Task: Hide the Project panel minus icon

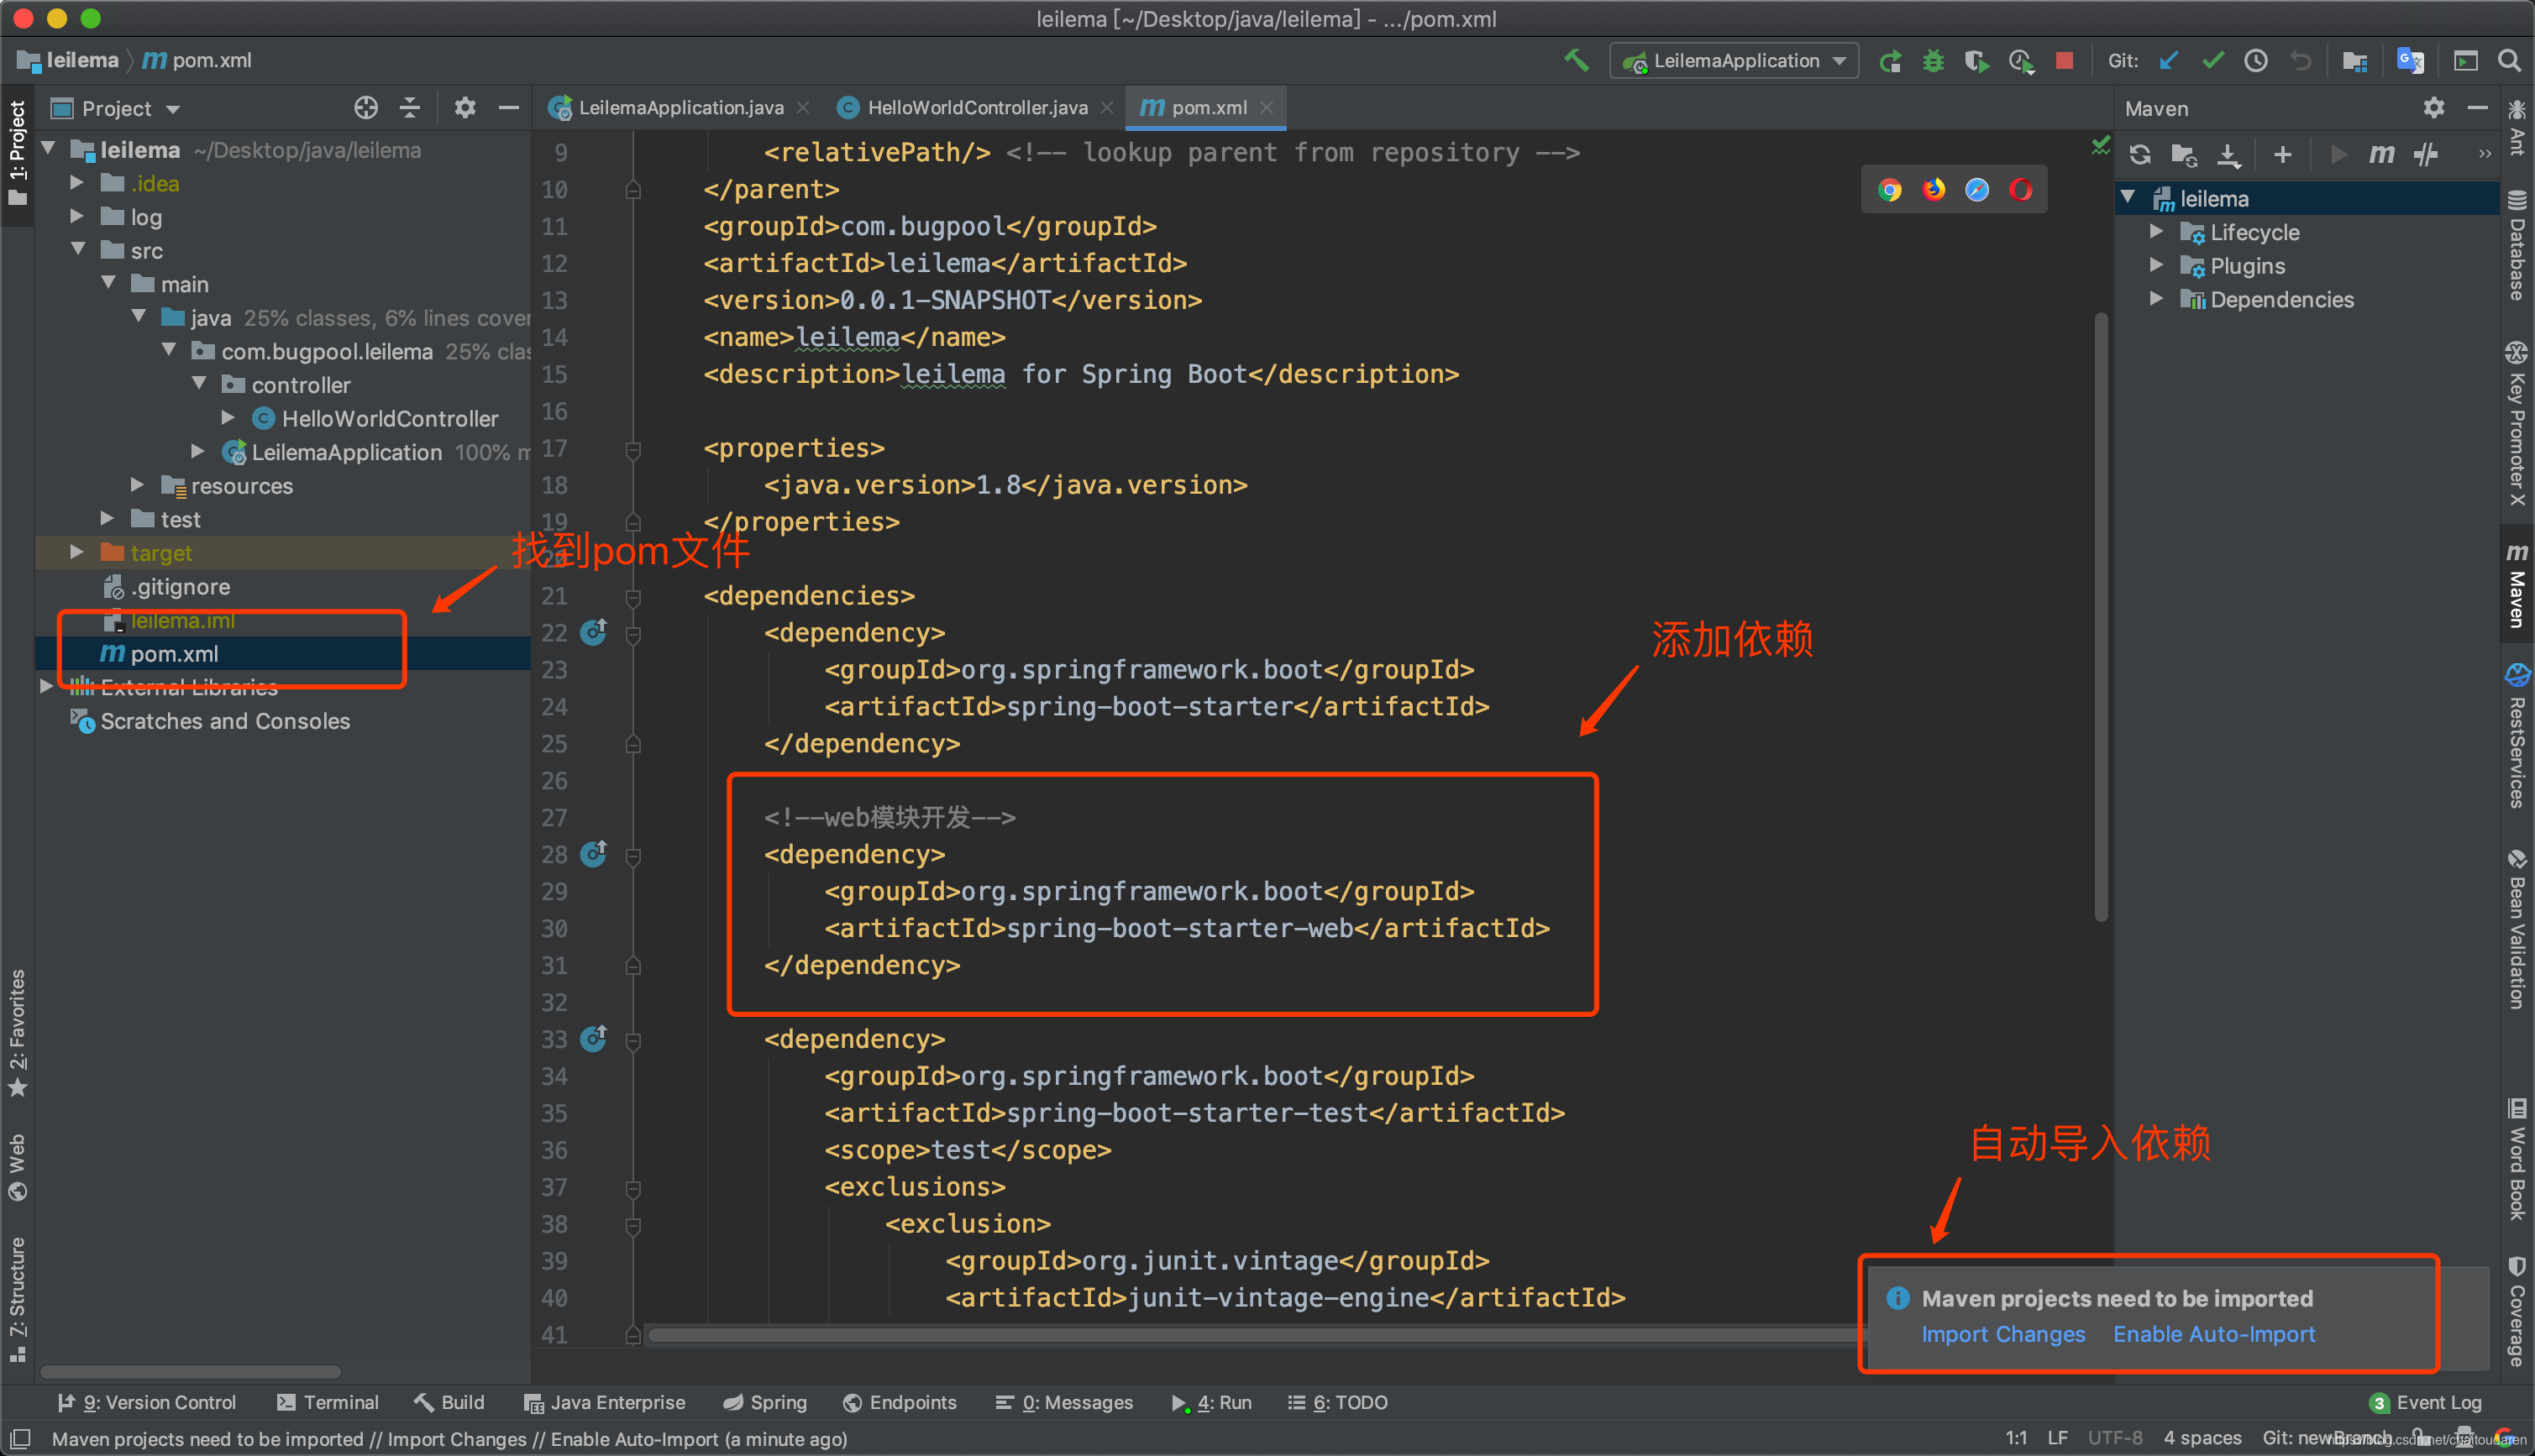Action: [x=509, y=108]
